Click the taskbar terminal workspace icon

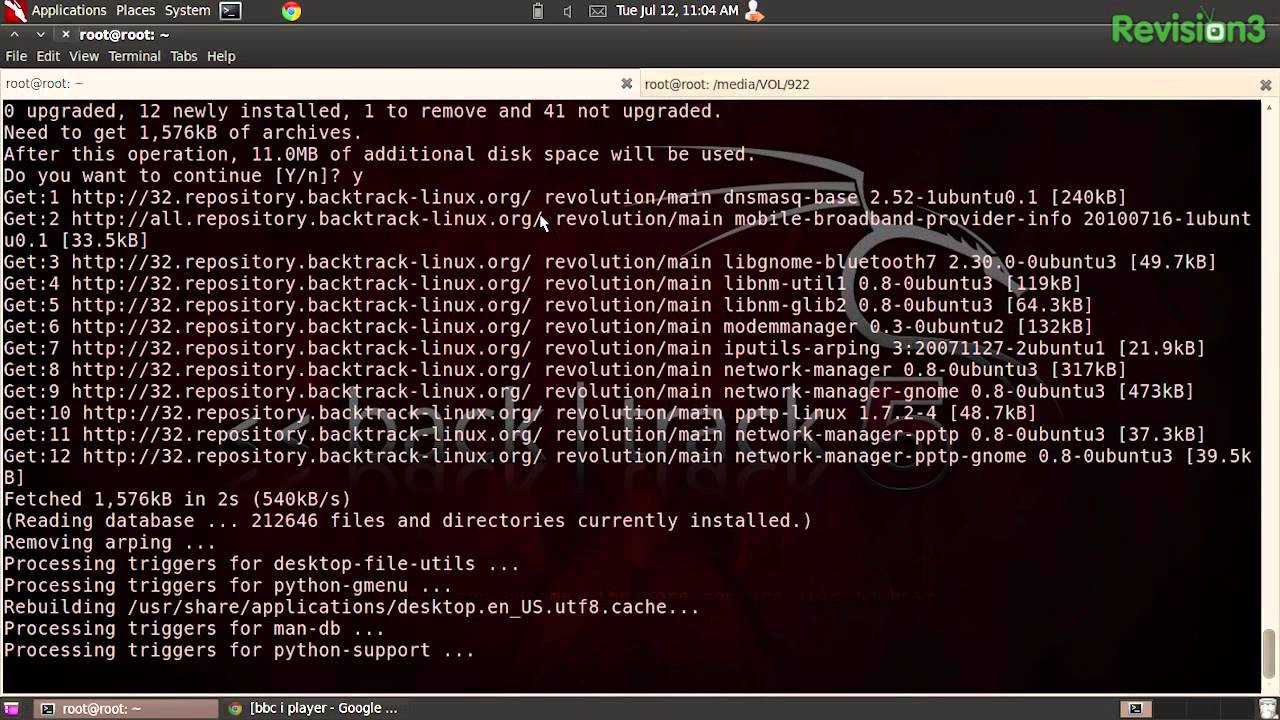(x=1135, y=708)
